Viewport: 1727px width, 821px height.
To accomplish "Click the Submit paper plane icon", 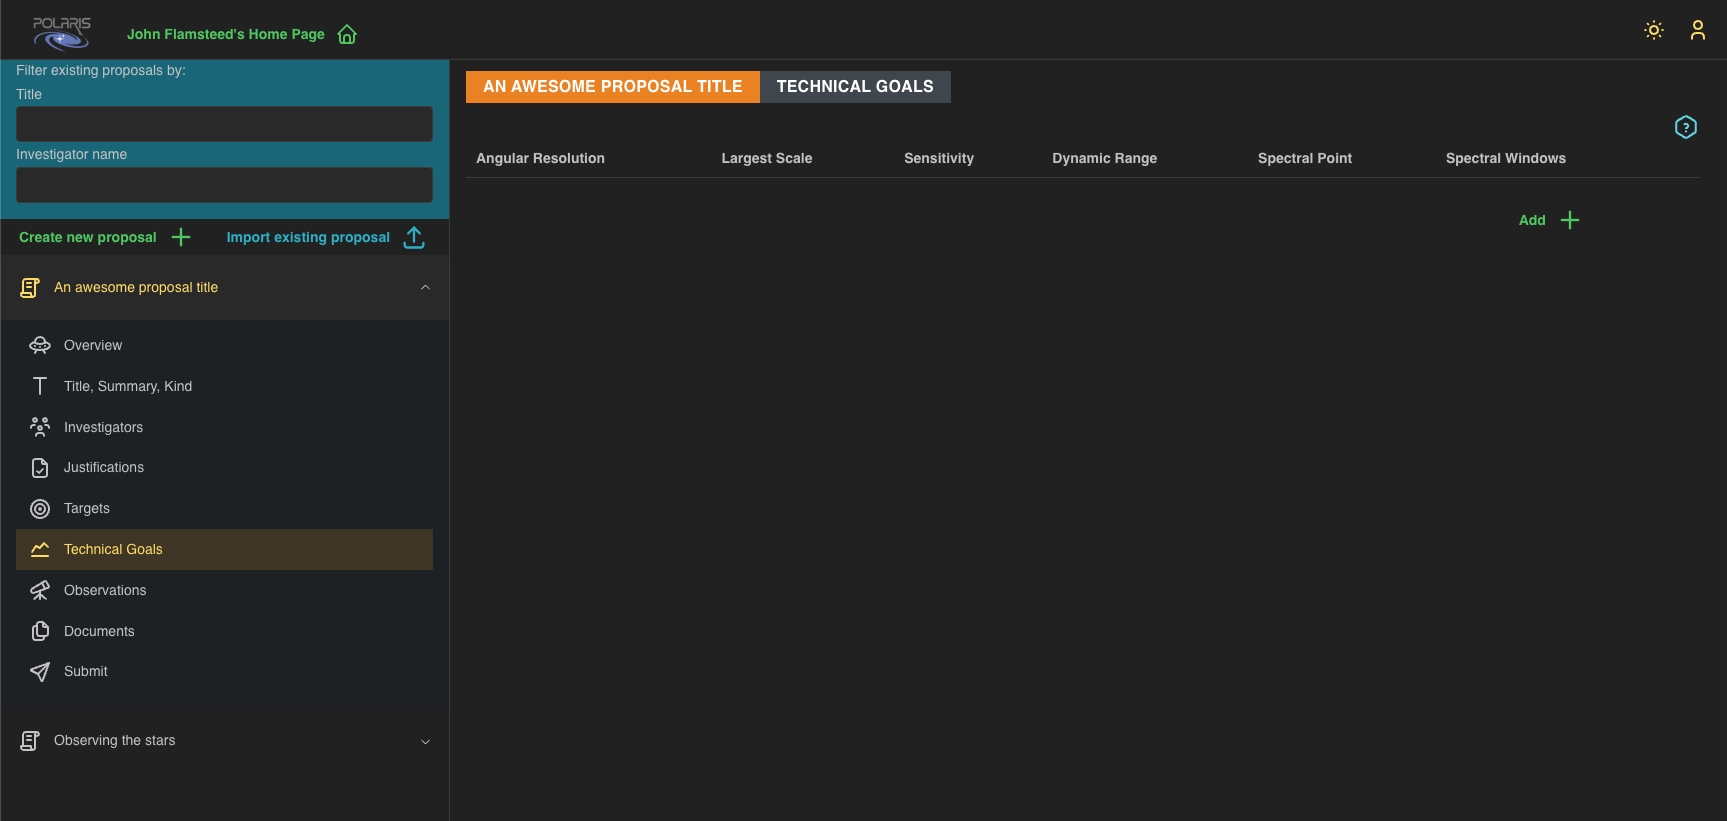I will click(x=40, y=672).
